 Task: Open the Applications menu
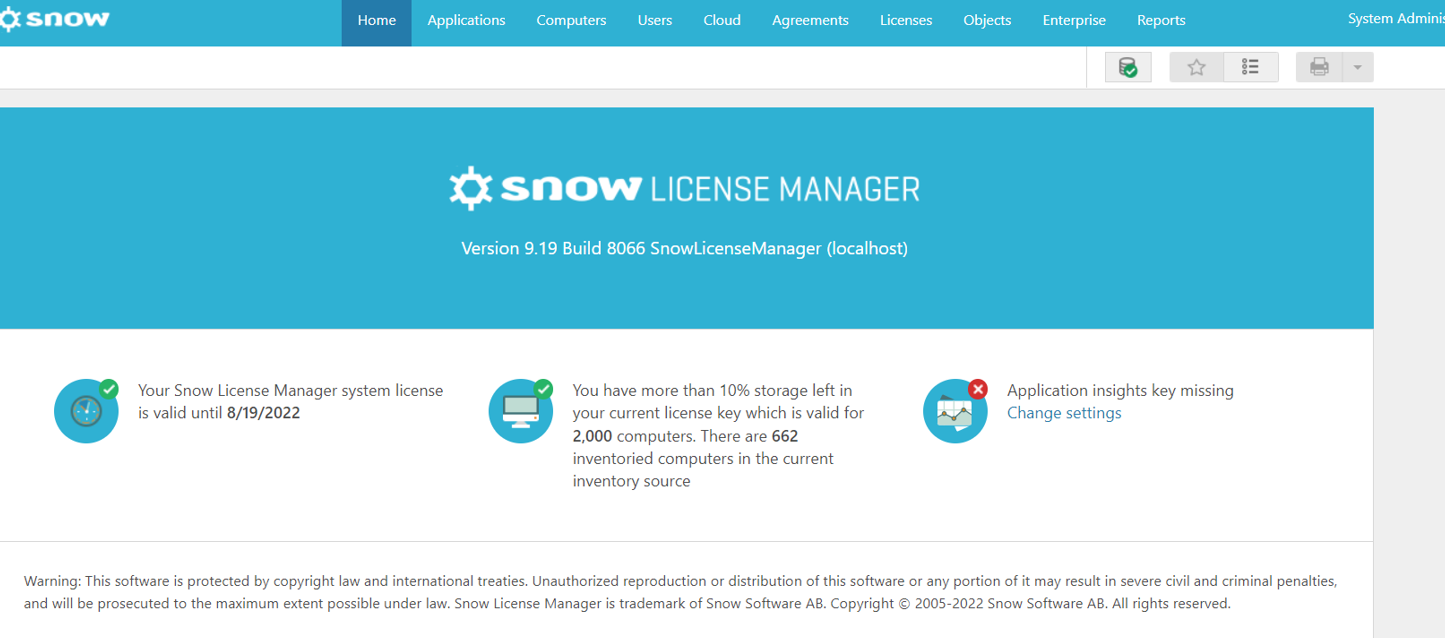pyautogui.click(x=466, y=20)
